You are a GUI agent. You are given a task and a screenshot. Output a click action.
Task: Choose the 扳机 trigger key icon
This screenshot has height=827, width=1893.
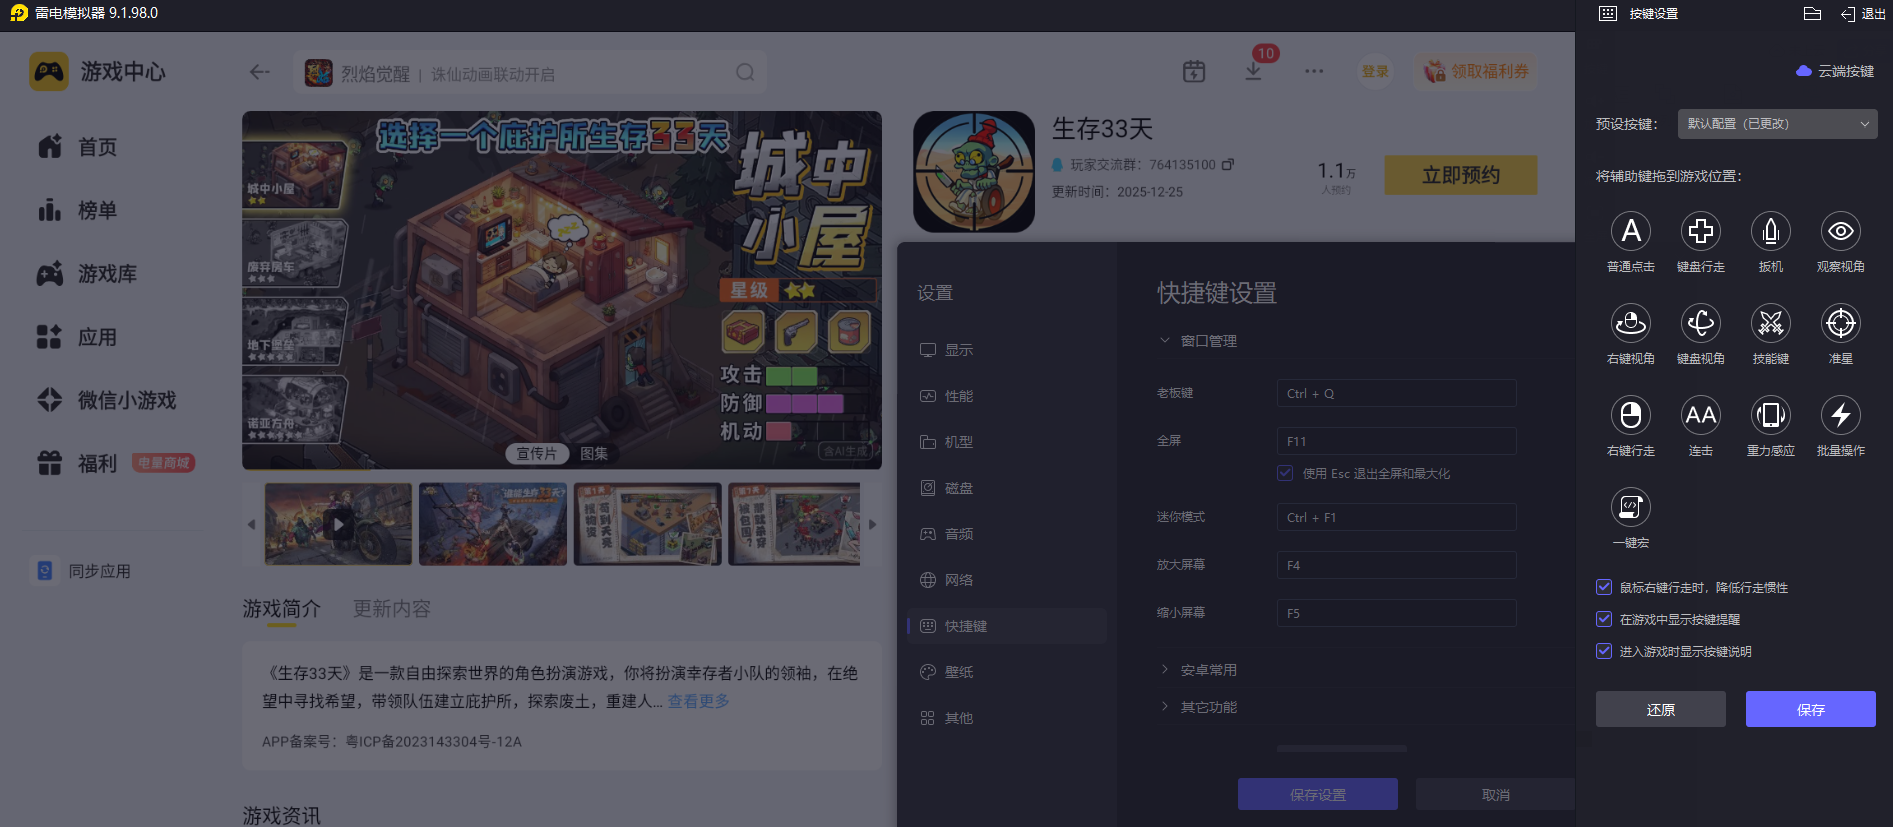pyautogui.click(x=1770, y=231)
